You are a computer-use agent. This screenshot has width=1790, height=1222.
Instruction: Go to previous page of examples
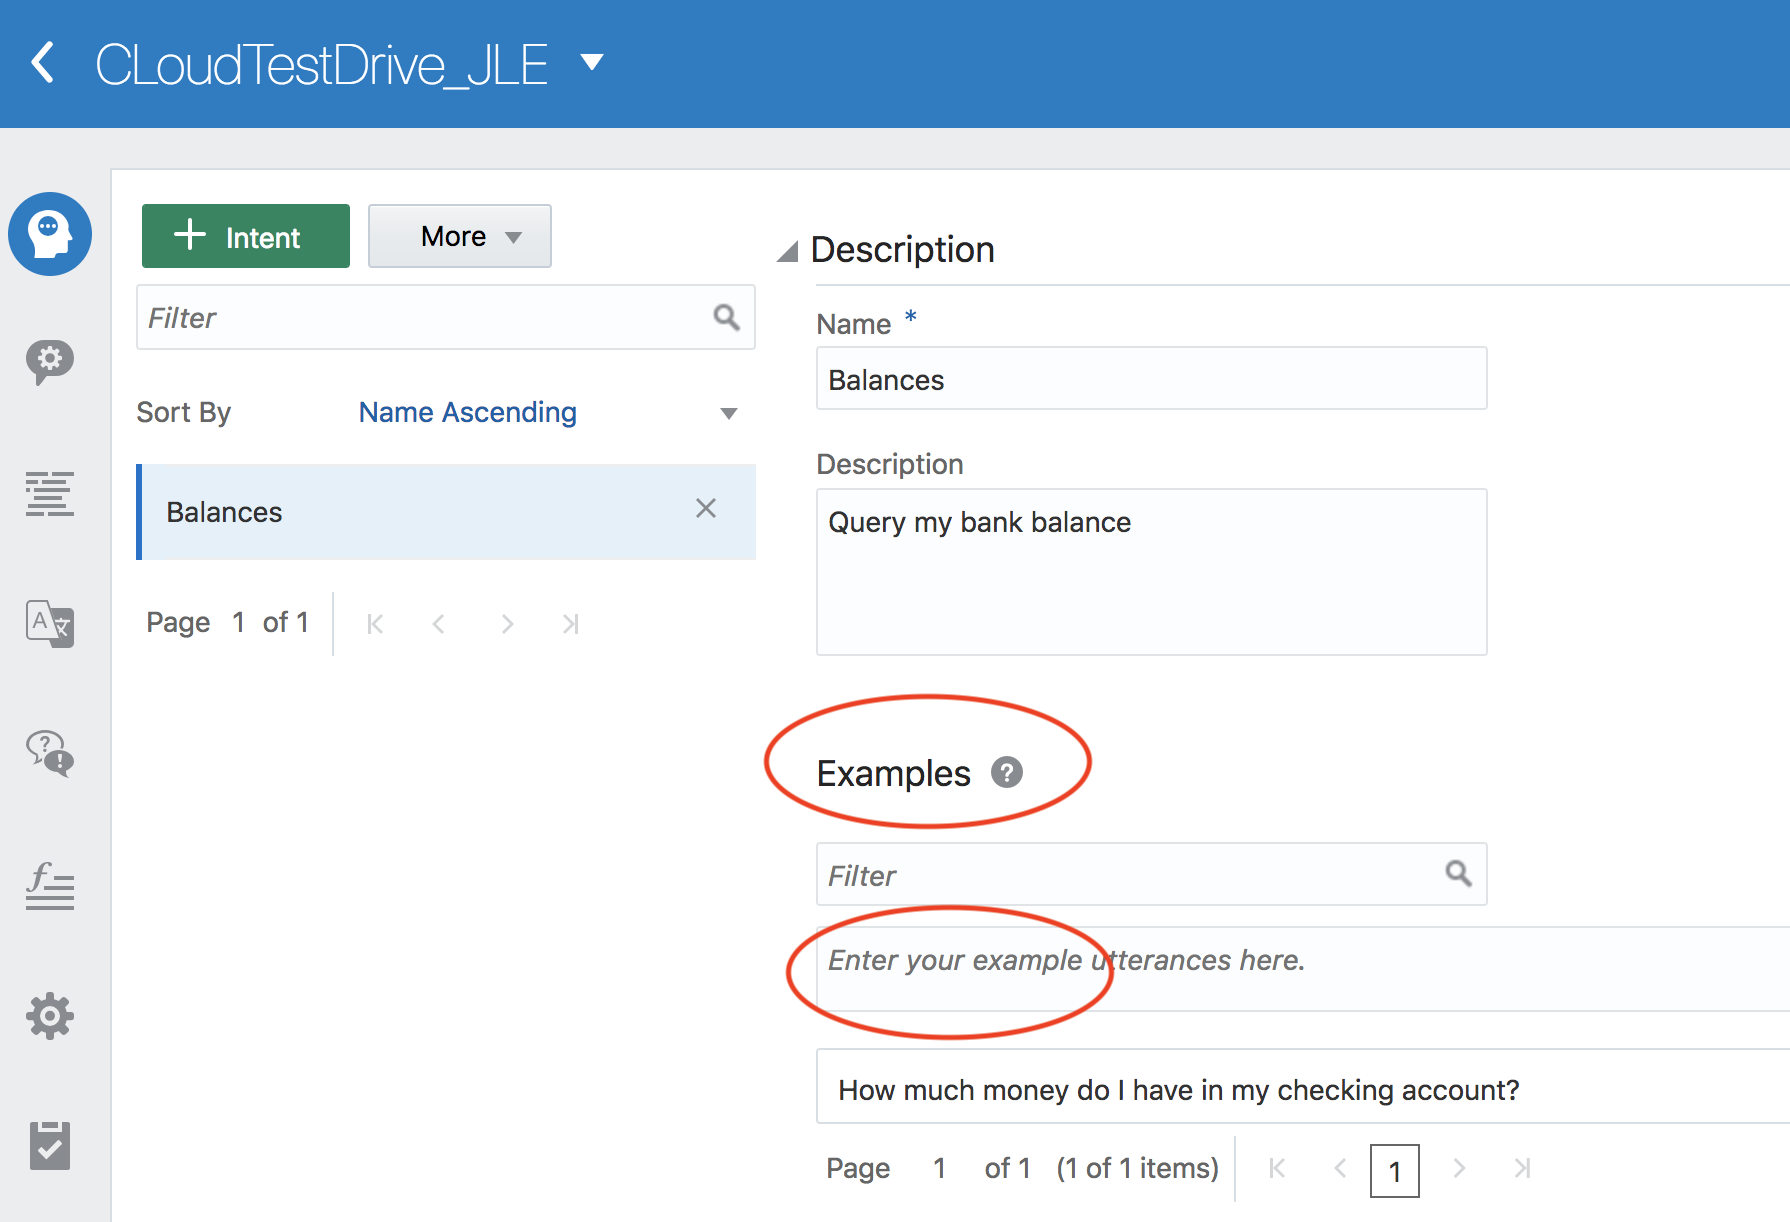coord(1340,1168)
